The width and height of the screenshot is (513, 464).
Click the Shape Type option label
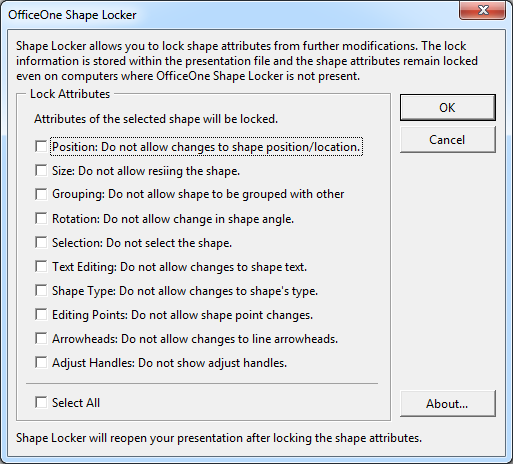pos(185,291)
